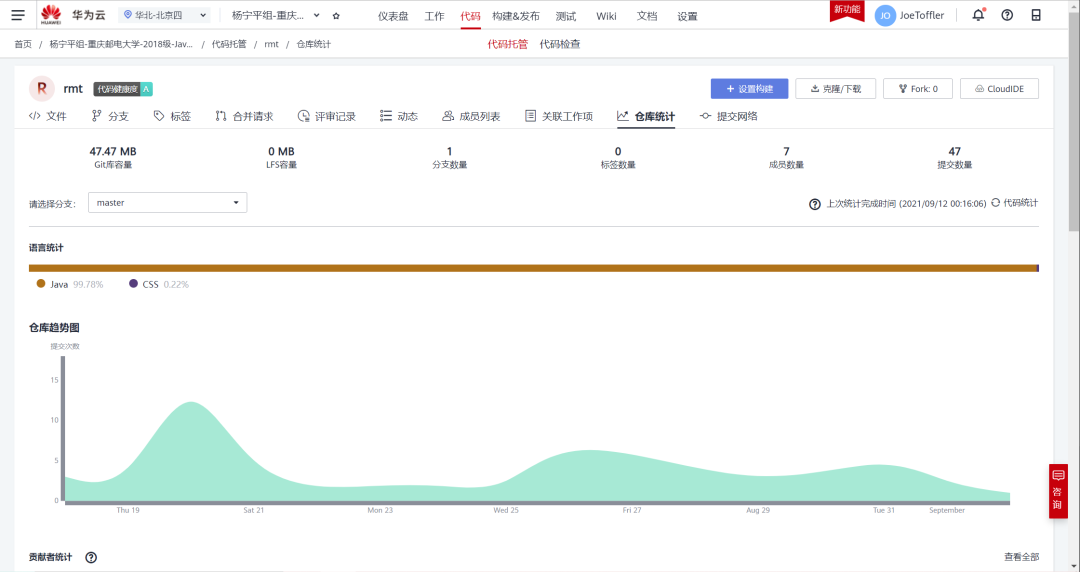Open the 关联工作项 tab
The width and height of the screenshot is (1080, 572).
tap(559, 116)
